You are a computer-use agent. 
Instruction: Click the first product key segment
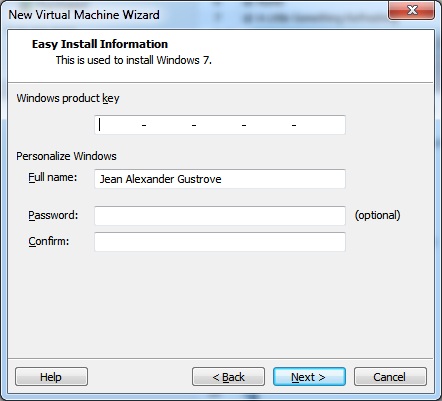[x=119, y=125]
